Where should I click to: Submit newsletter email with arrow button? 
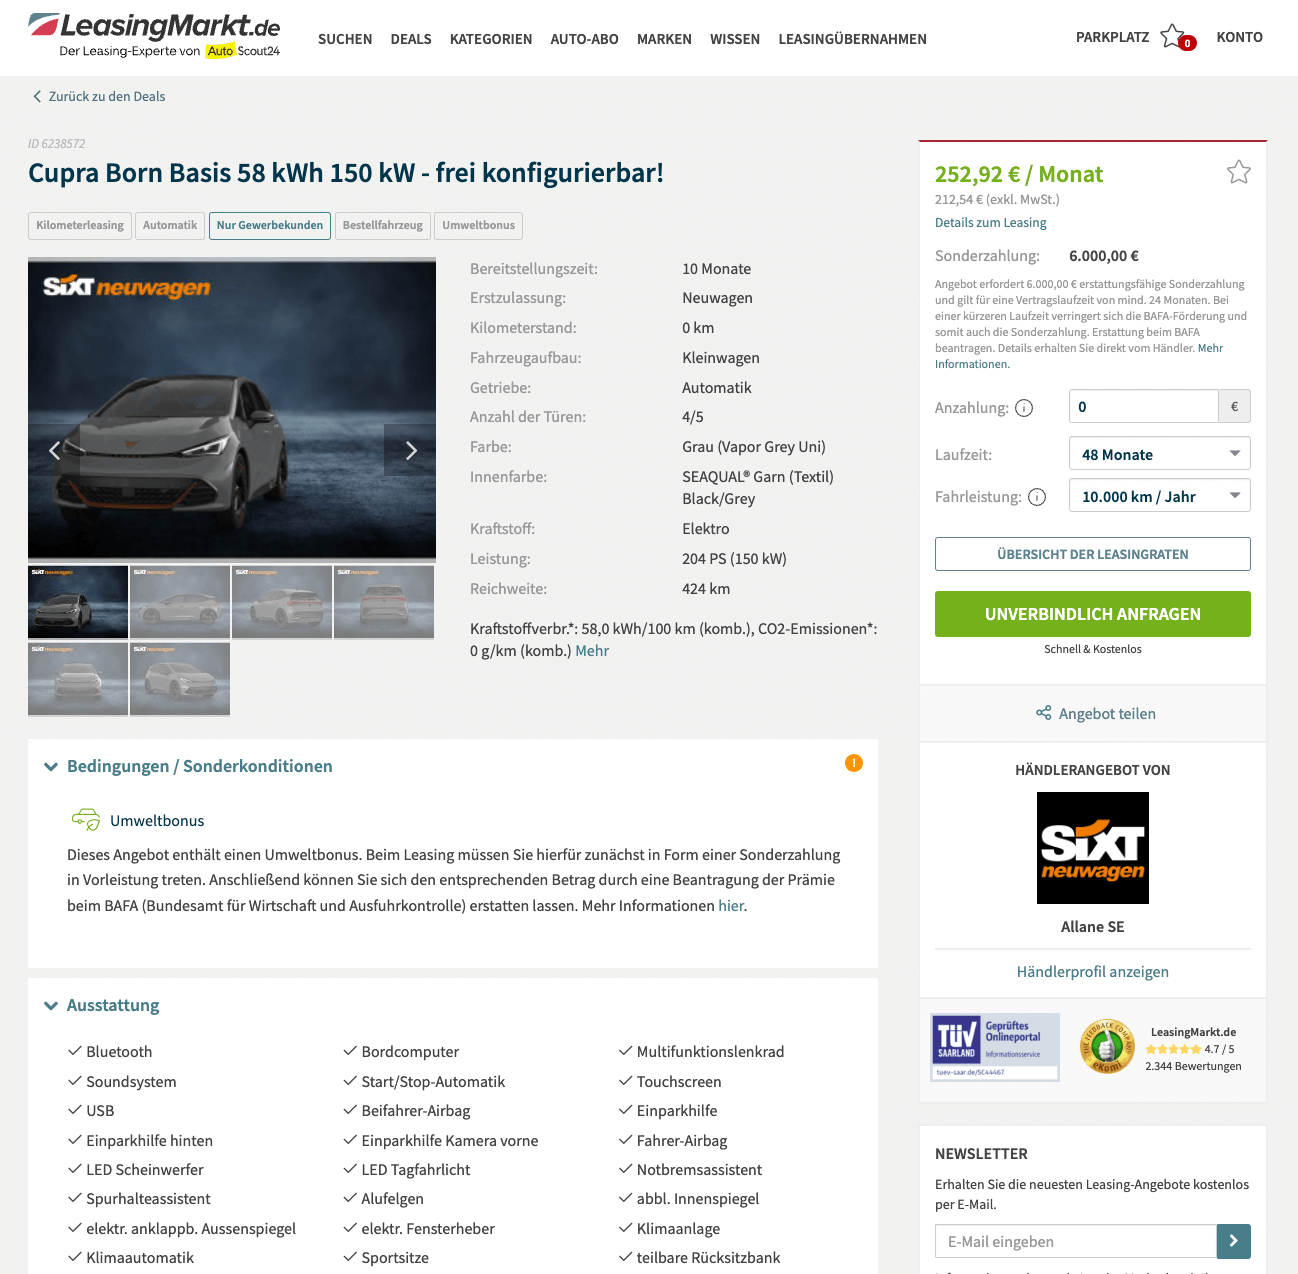click(1234, 1241)
